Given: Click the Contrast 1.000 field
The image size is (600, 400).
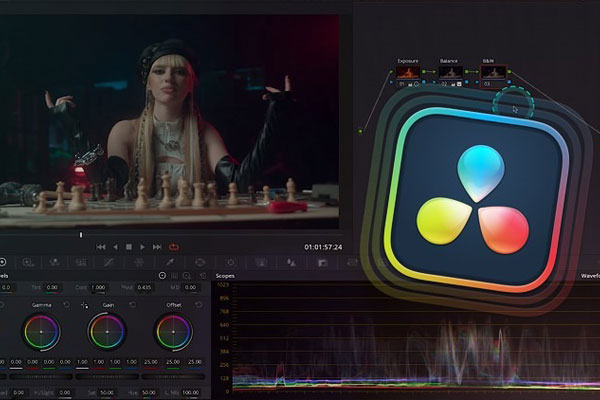Looking at the screenshot, I should click(x=98, y=287).
